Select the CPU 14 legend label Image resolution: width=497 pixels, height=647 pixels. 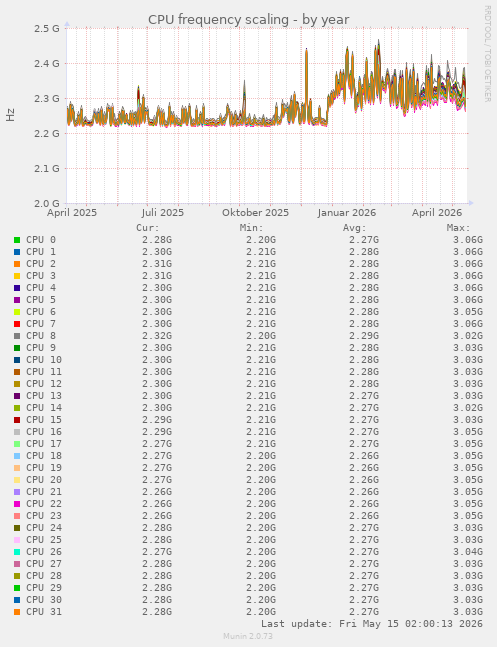[x=44, y=407]
